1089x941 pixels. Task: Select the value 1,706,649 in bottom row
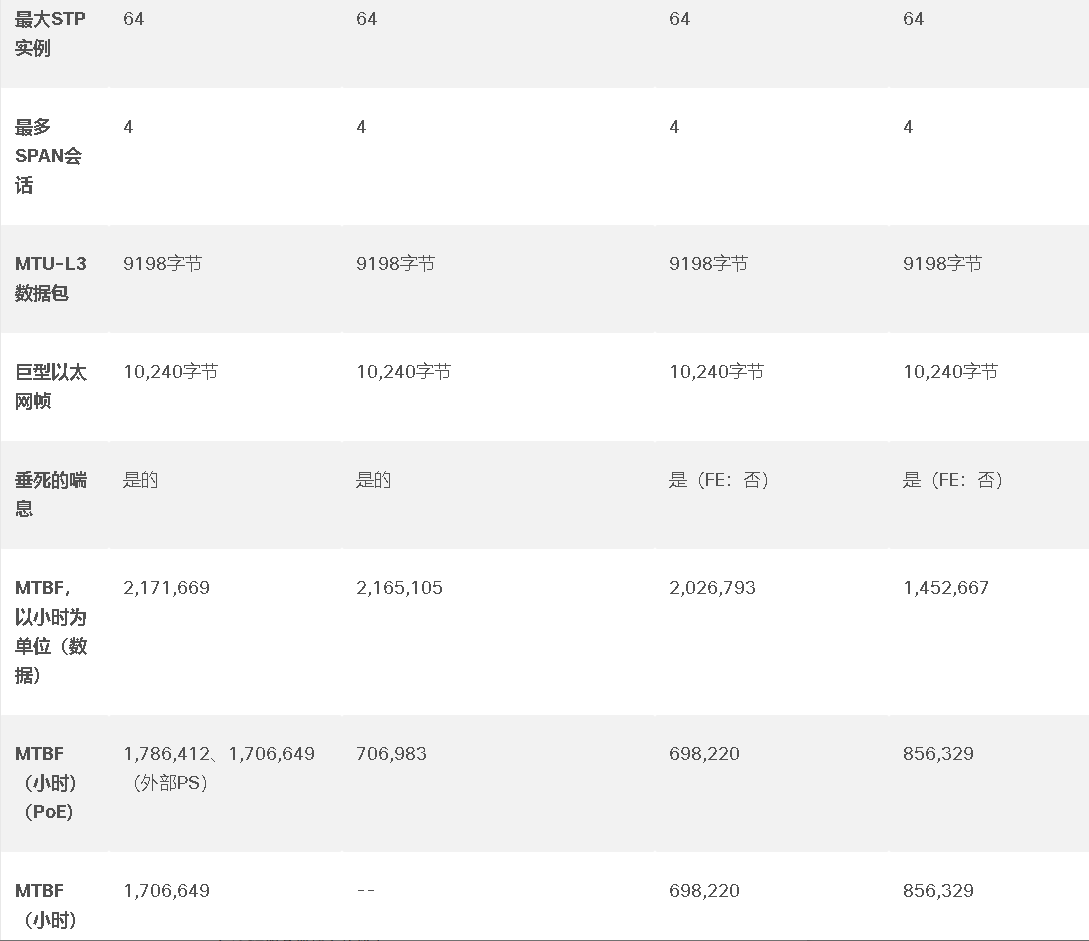[166, 890]
